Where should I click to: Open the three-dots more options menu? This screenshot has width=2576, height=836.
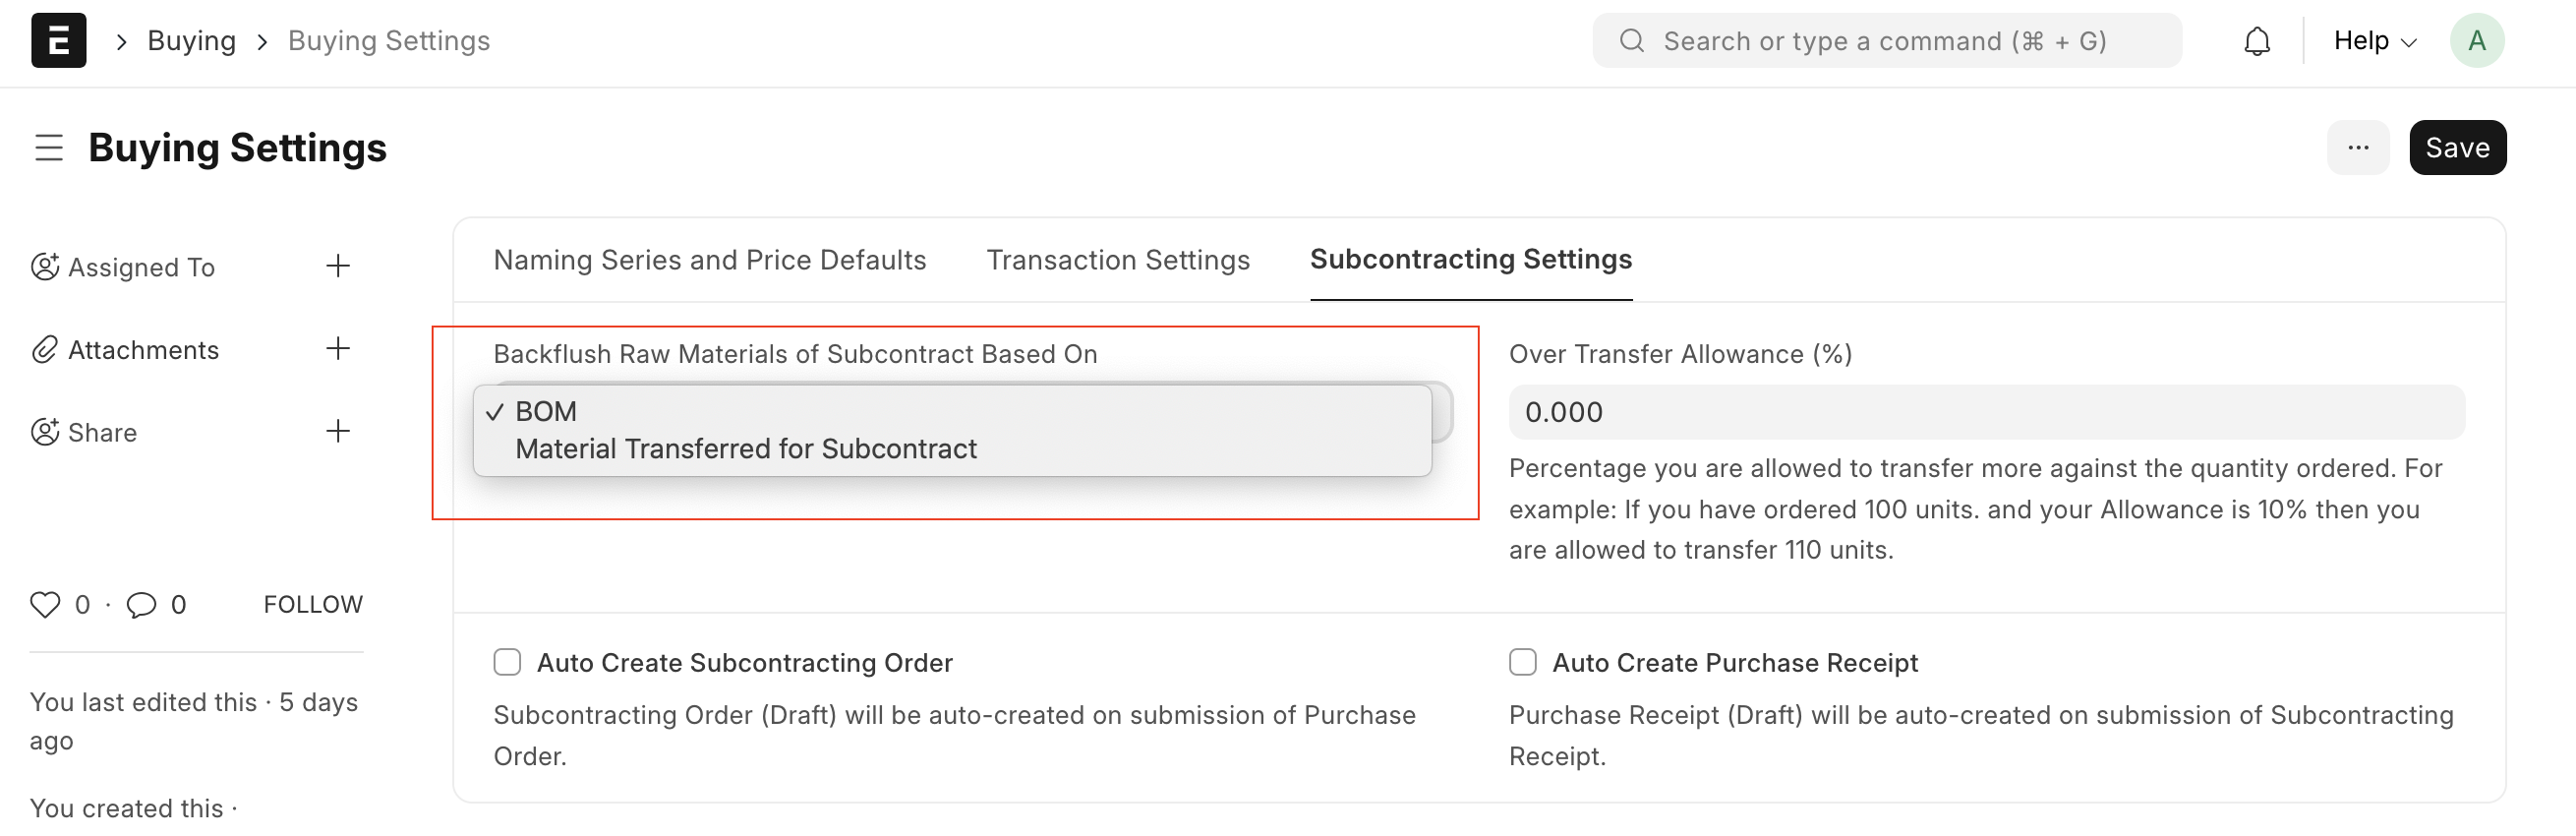(x=2357, y=148)
